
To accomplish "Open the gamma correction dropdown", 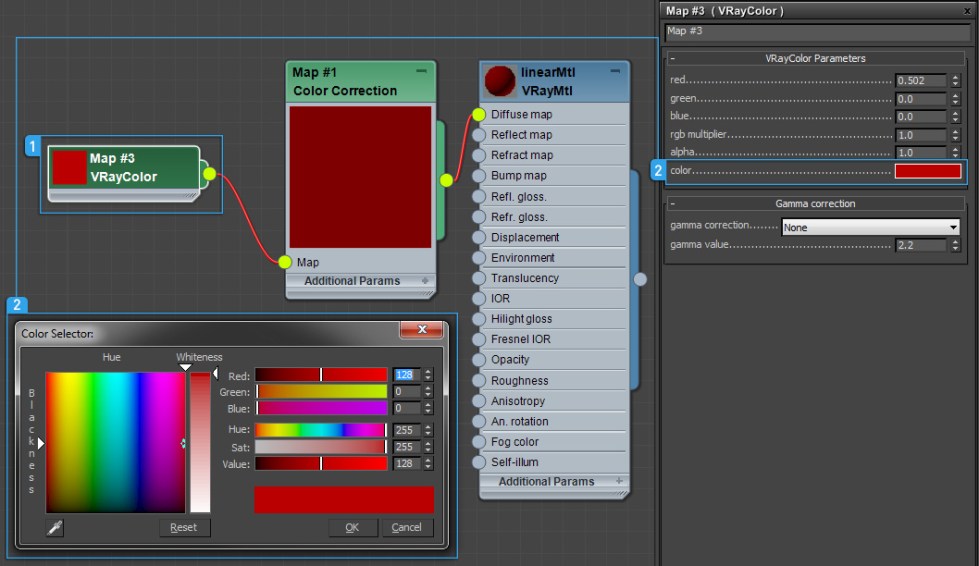I will click(x=870, y=227).
